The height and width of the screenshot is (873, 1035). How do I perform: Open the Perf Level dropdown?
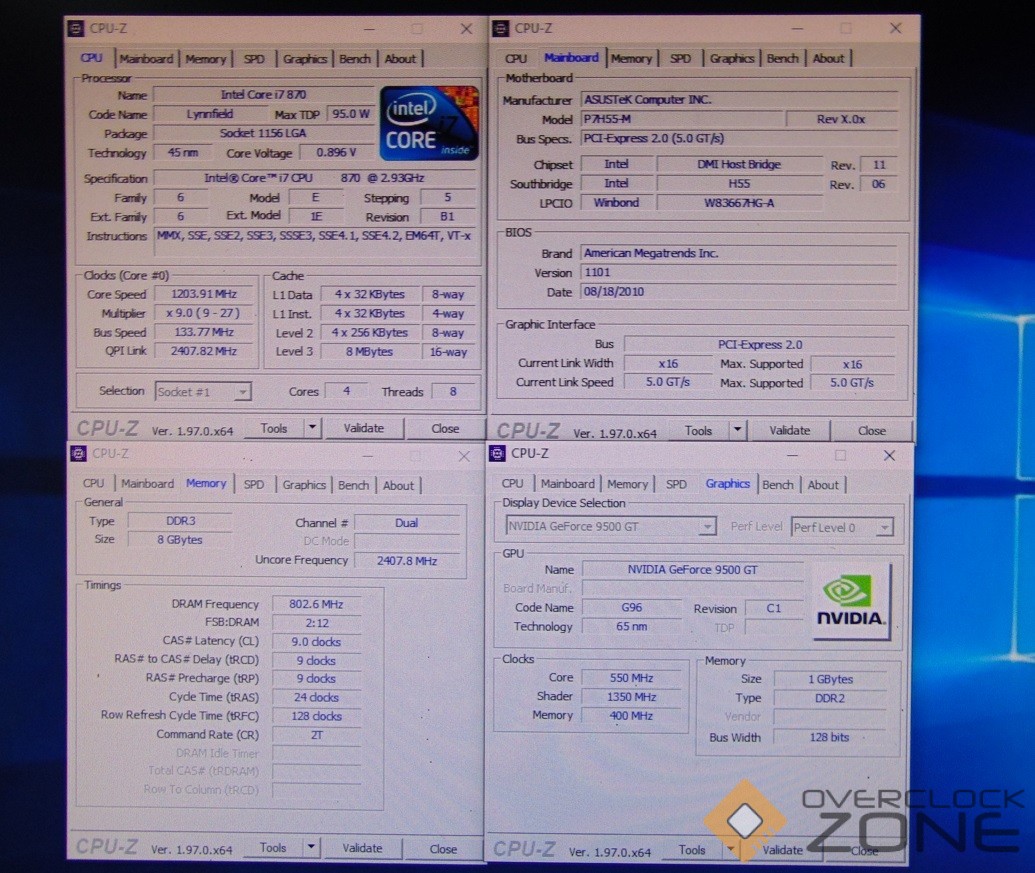click(883, 527)
